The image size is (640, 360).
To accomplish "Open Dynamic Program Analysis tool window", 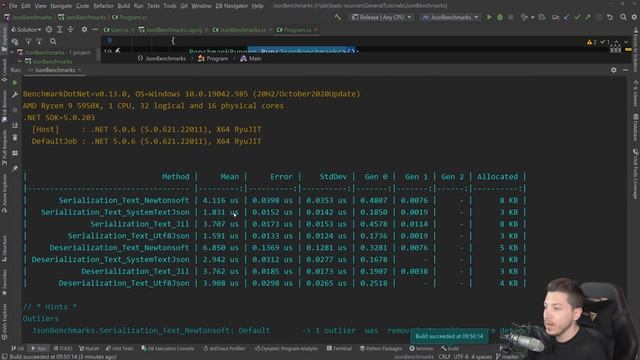I will tap(286, 349).
